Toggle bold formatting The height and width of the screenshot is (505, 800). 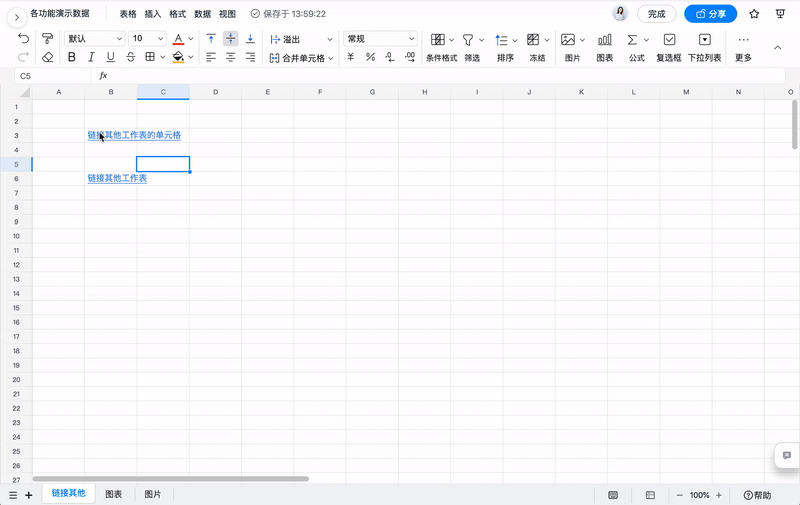[x=72, y=58]
